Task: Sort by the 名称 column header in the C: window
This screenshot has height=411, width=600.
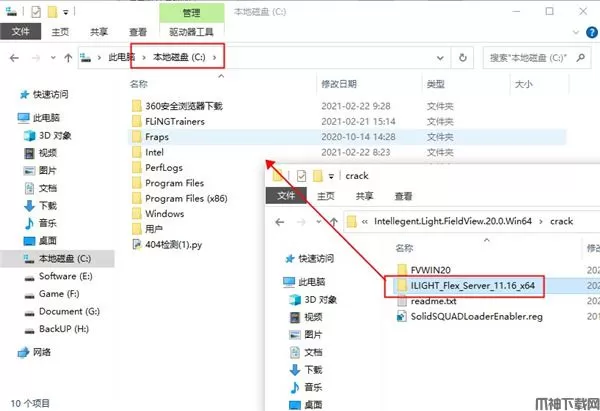Action: tap(139, 84)
